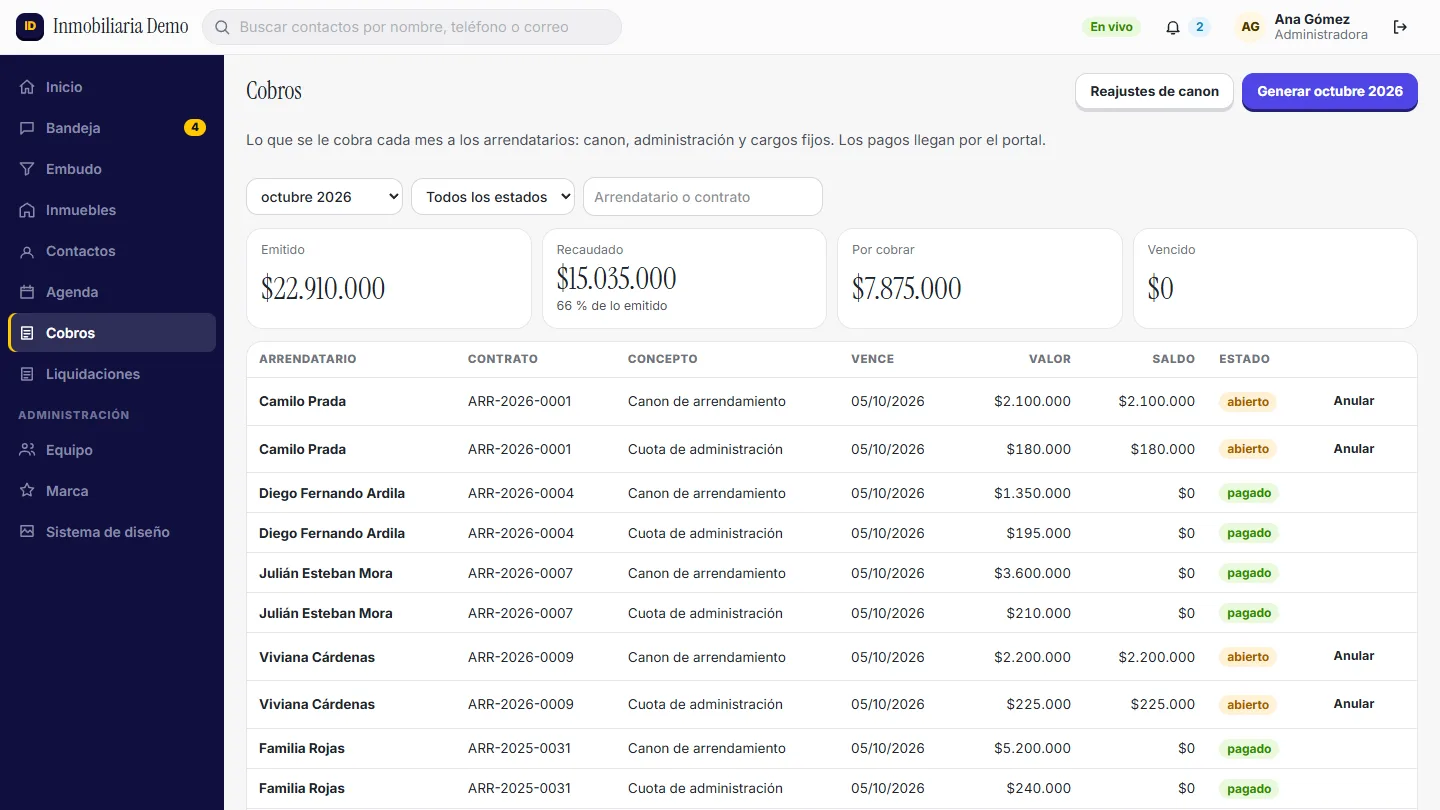This screenshot has width=1440, height=810.
Task: Click the Embudo funnel icon in sidebar
Action: point(27,169)
